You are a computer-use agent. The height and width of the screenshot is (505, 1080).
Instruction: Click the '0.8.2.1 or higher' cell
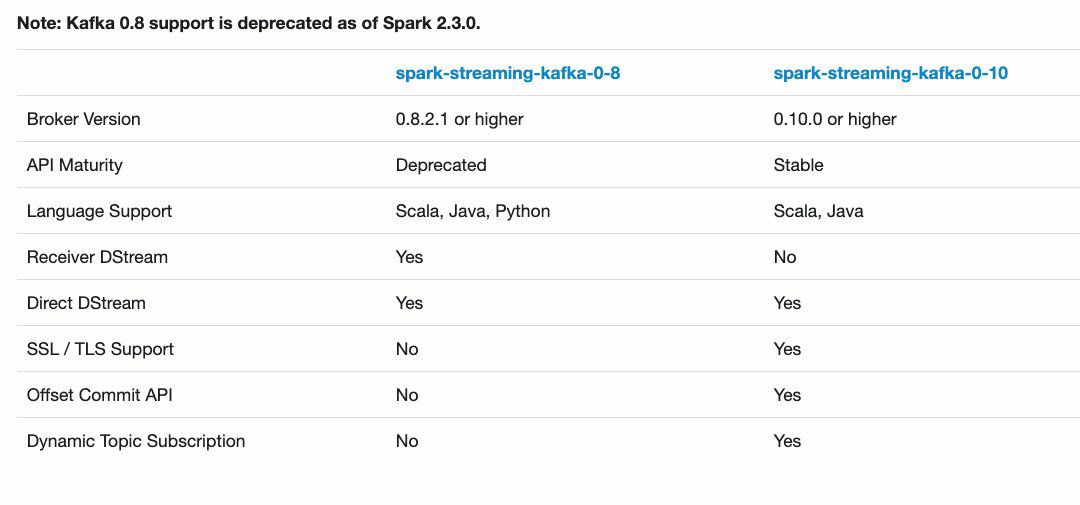coord(459,119)
